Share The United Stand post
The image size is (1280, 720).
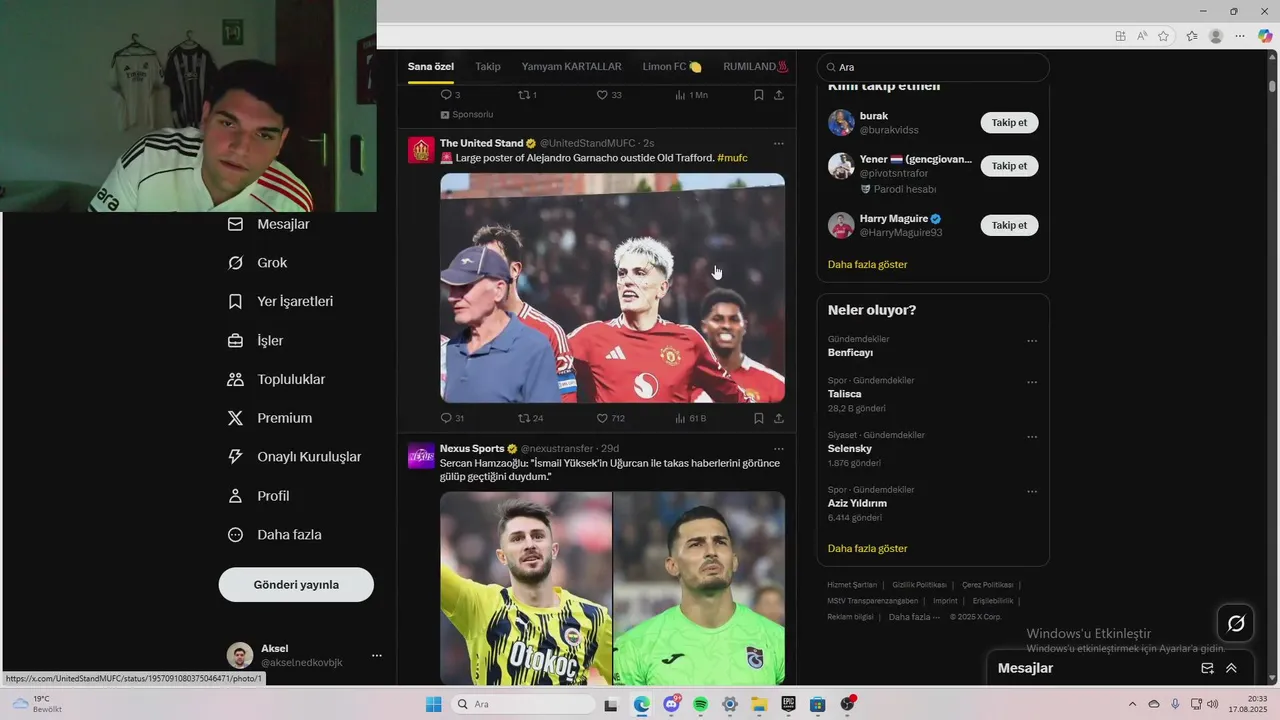[x=779, y=418]
